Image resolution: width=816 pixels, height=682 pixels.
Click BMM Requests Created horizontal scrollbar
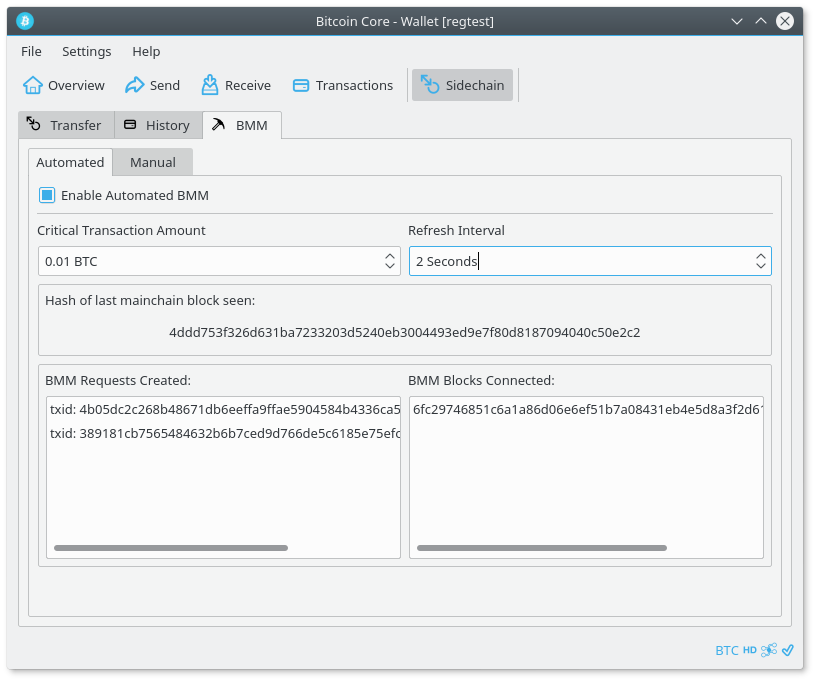(171, 548)
